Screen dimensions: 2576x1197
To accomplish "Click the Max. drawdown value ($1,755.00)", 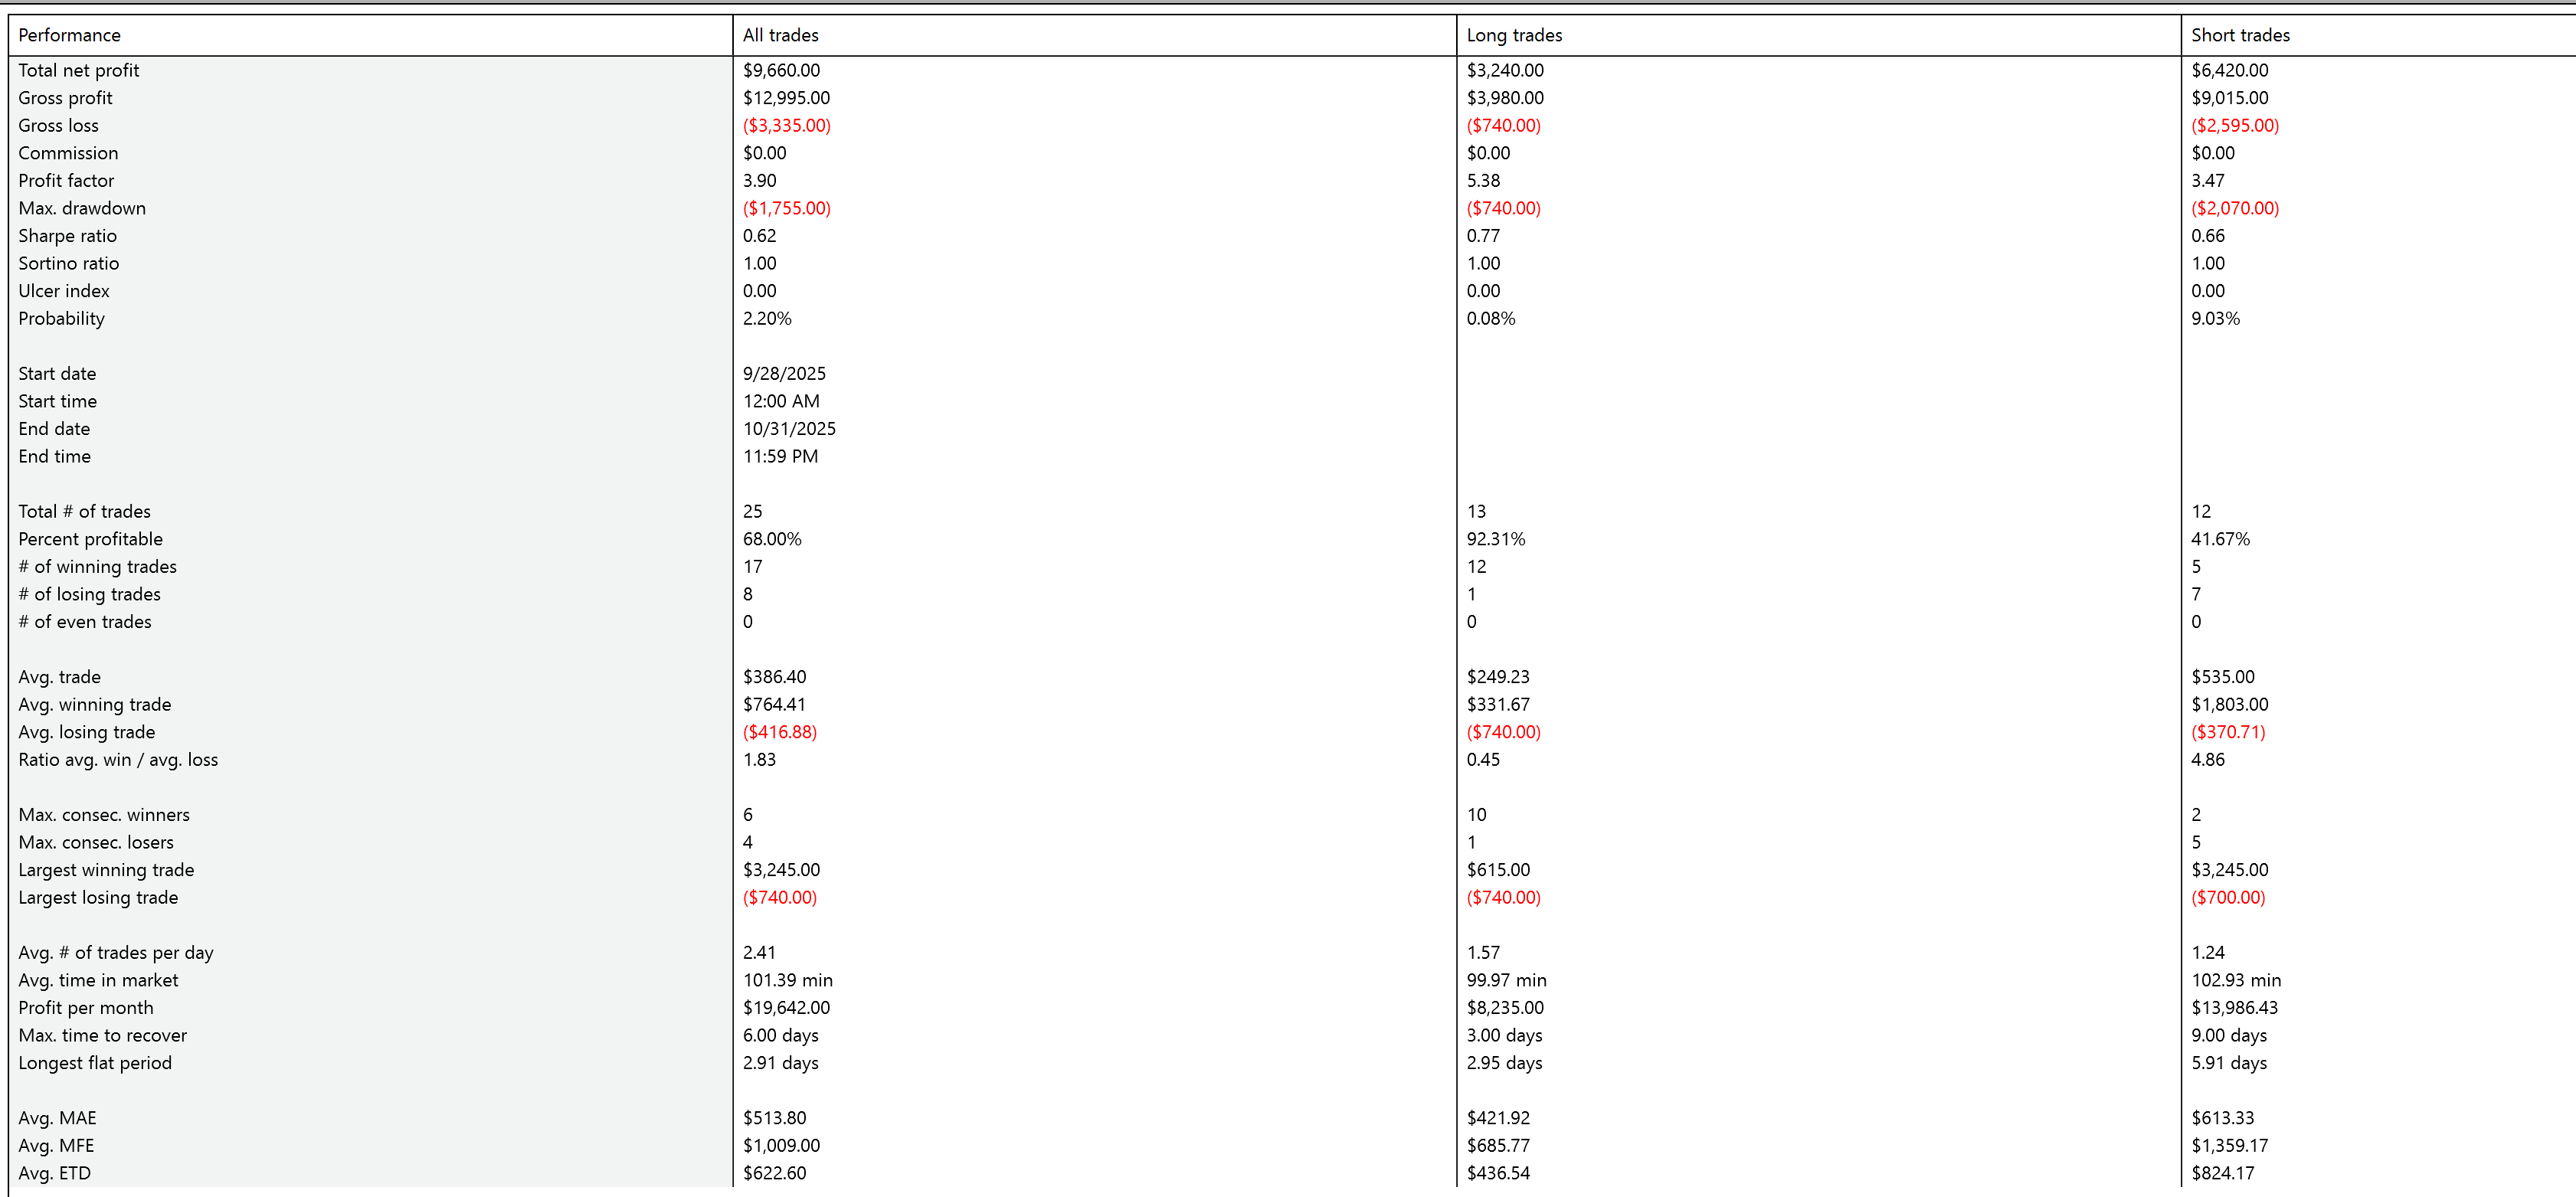I will pyautogui.click(x=786, y=208).
